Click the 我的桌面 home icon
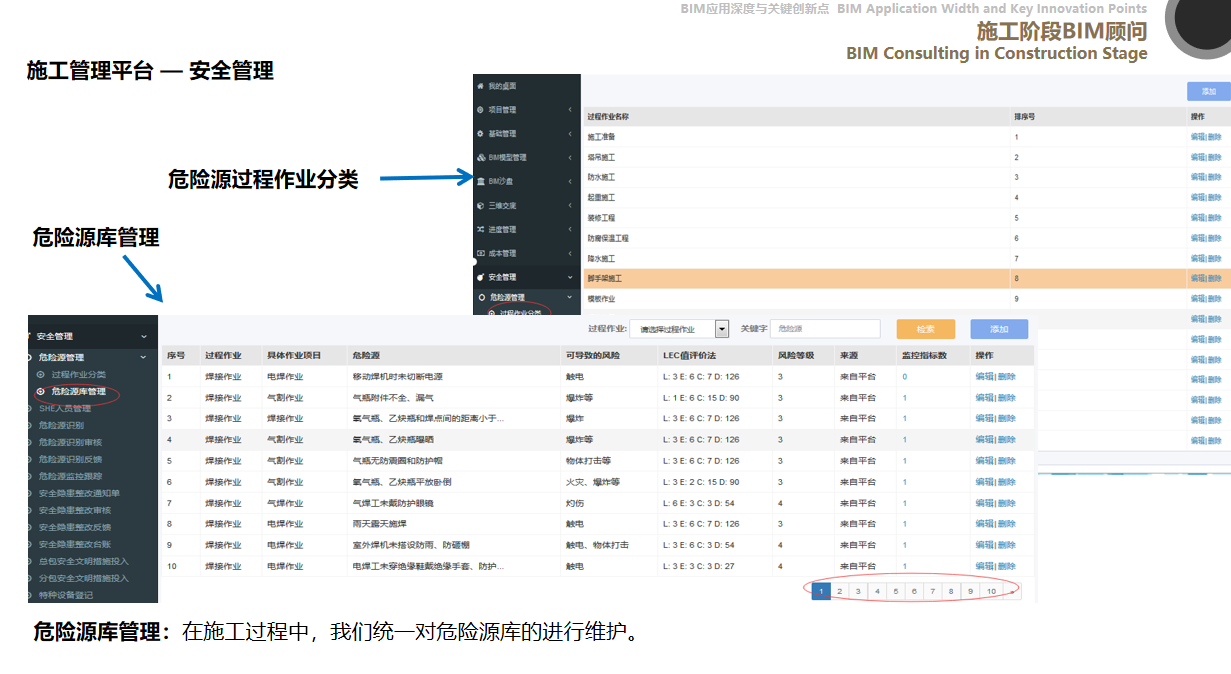This screenshot has width=1231, height=674. [x=482, y=86]
